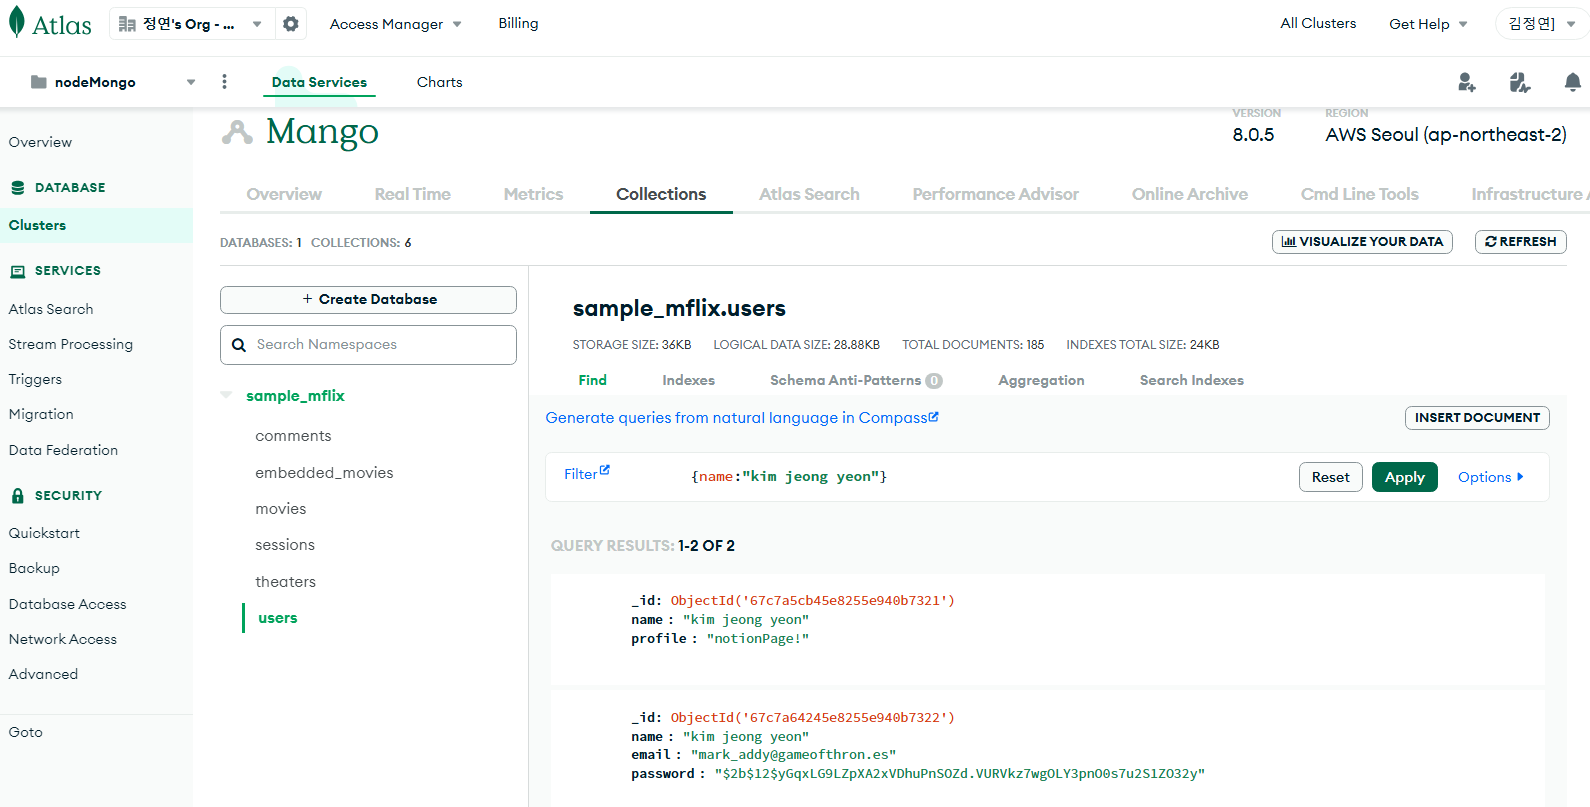
Task: Click the external link icon beside Filter
Action: (604, 470)
